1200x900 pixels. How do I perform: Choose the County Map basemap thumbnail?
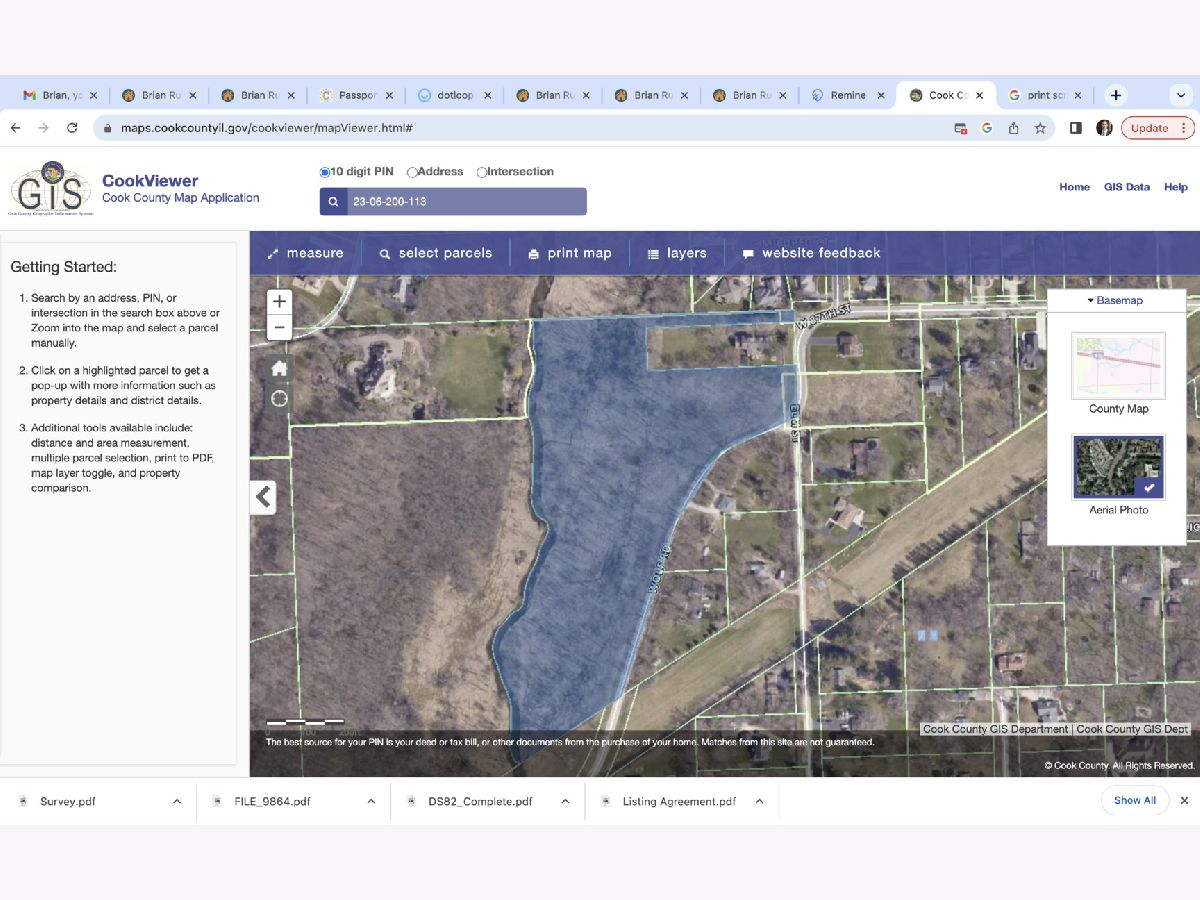1118,366
